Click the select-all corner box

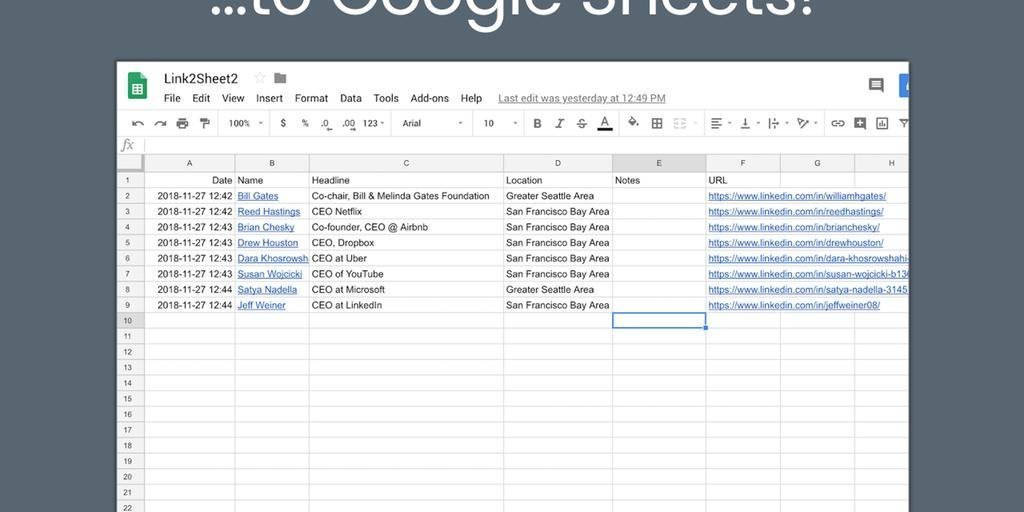point(131,163)
